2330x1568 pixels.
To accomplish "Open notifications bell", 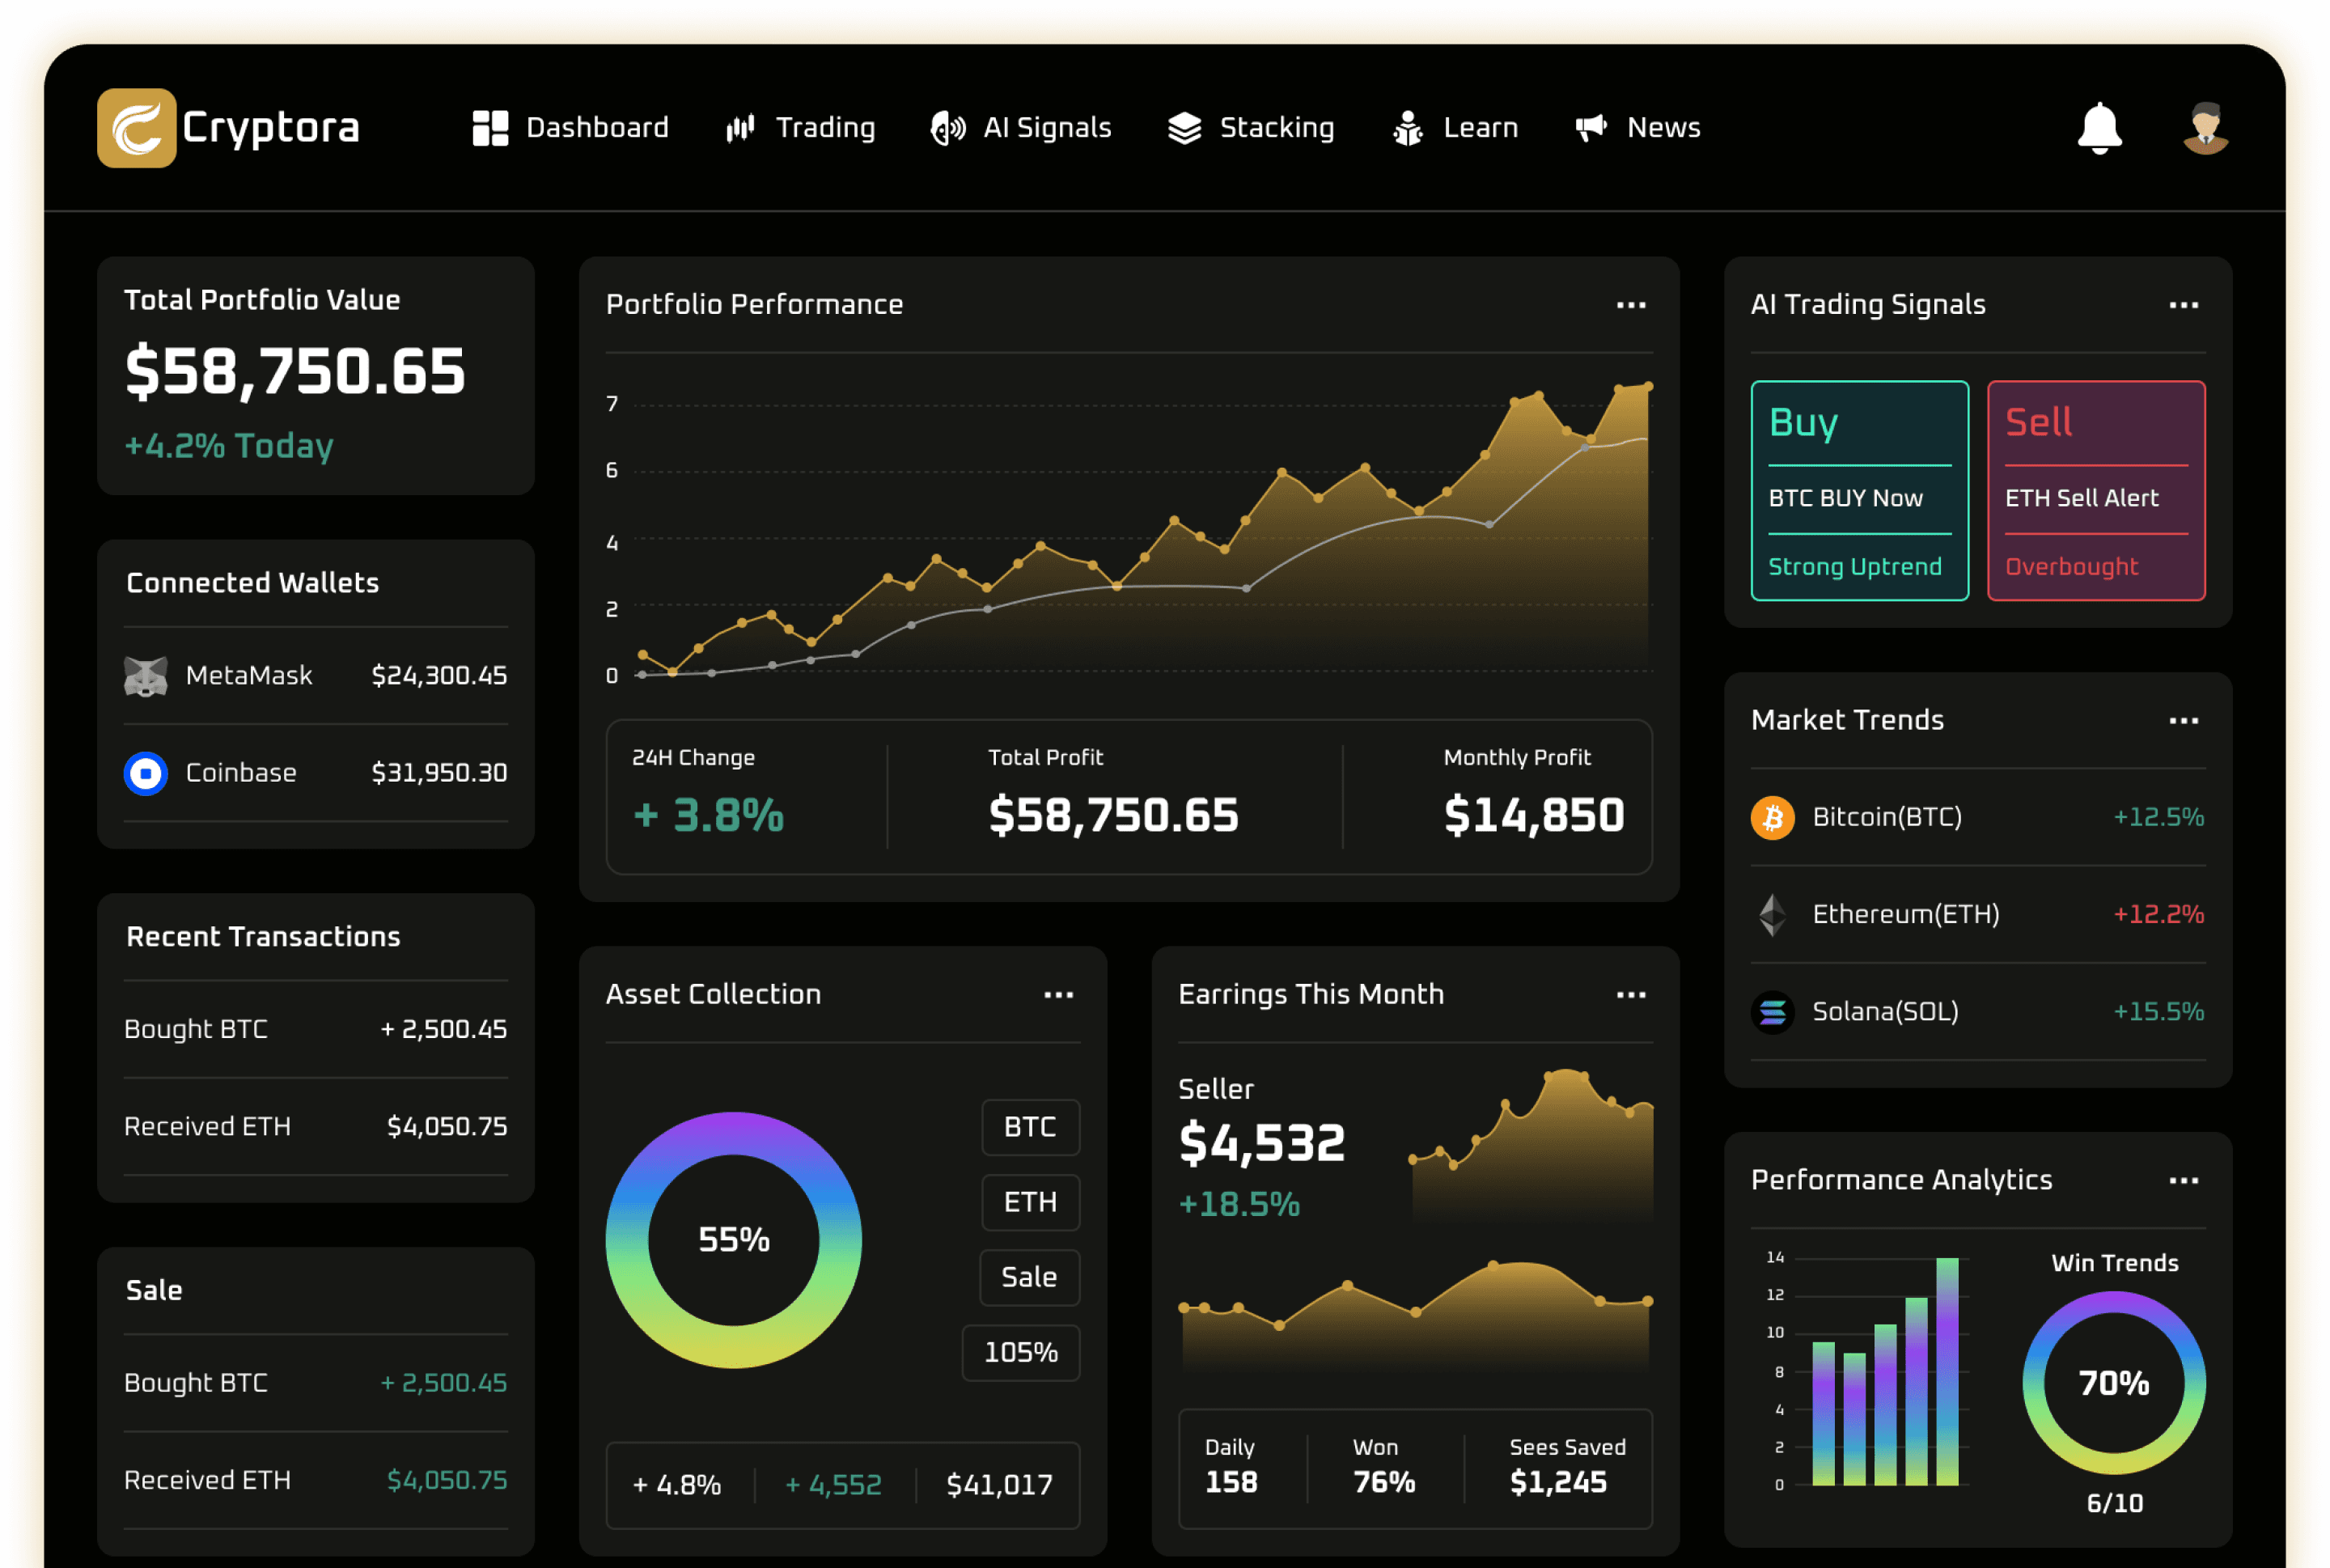I will (2099, 128).
